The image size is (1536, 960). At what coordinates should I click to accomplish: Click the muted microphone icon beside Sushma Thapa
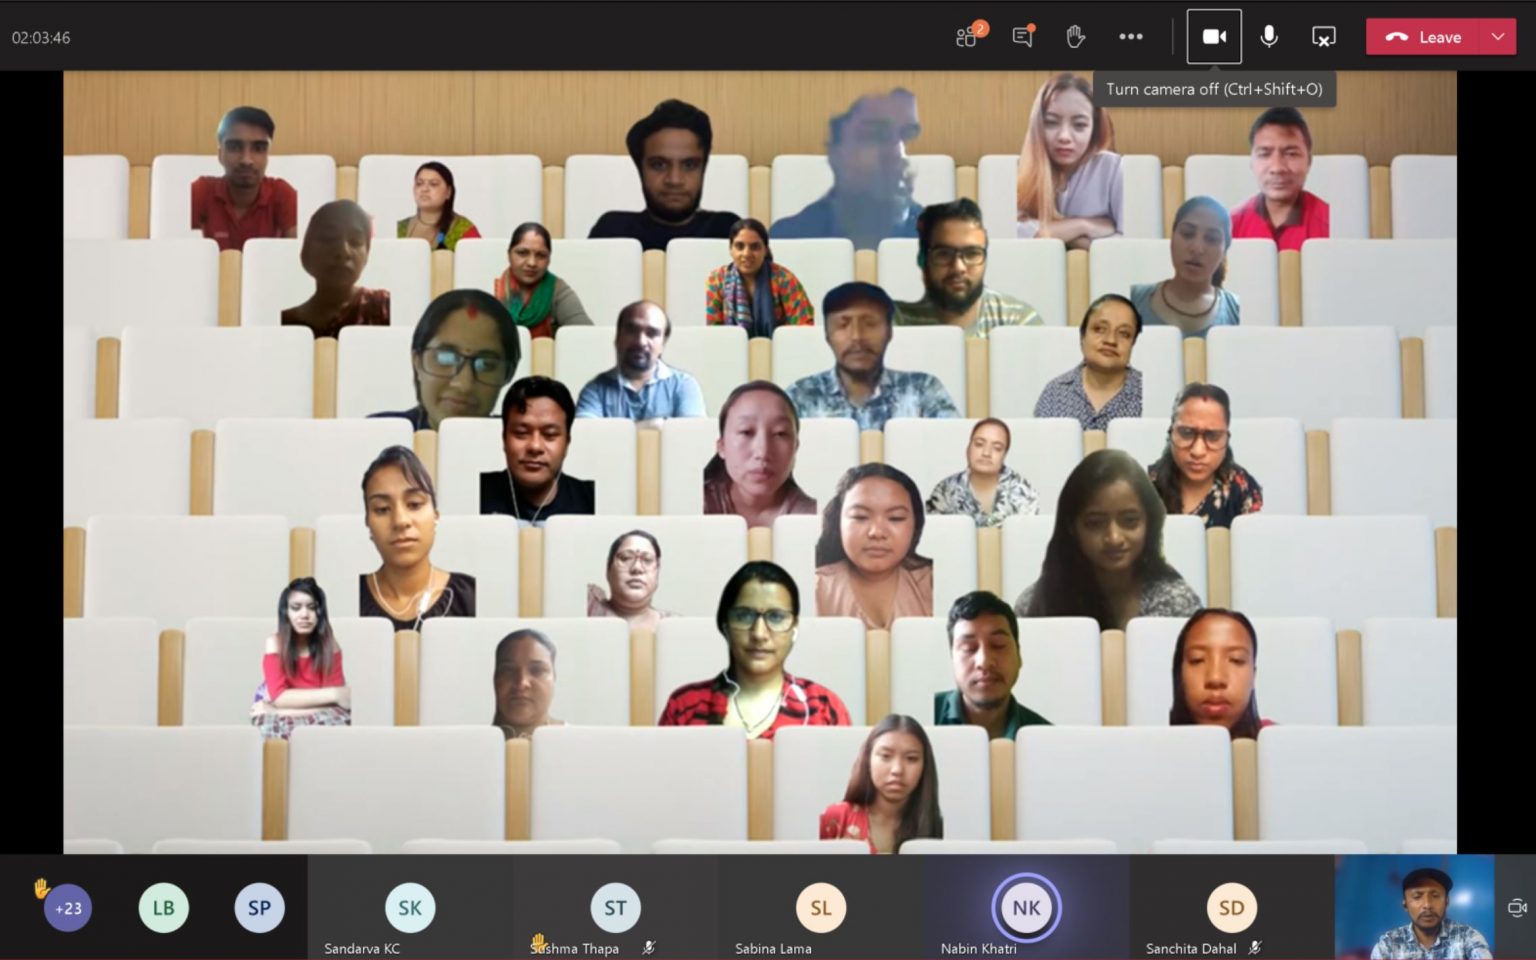[649, 946]
